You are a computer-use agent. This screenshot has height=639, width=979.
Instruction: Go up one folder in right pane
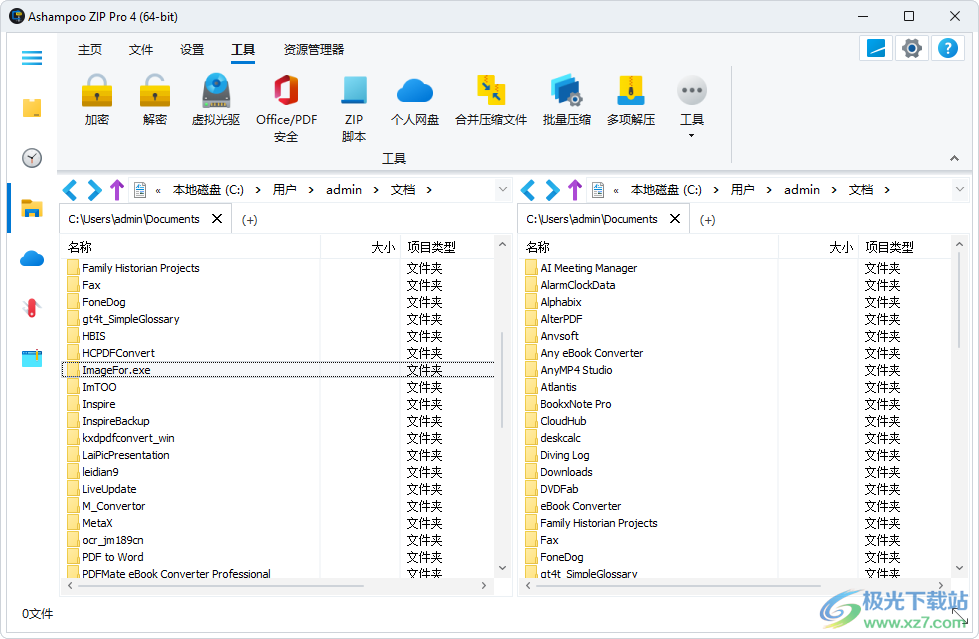point(575,190)
